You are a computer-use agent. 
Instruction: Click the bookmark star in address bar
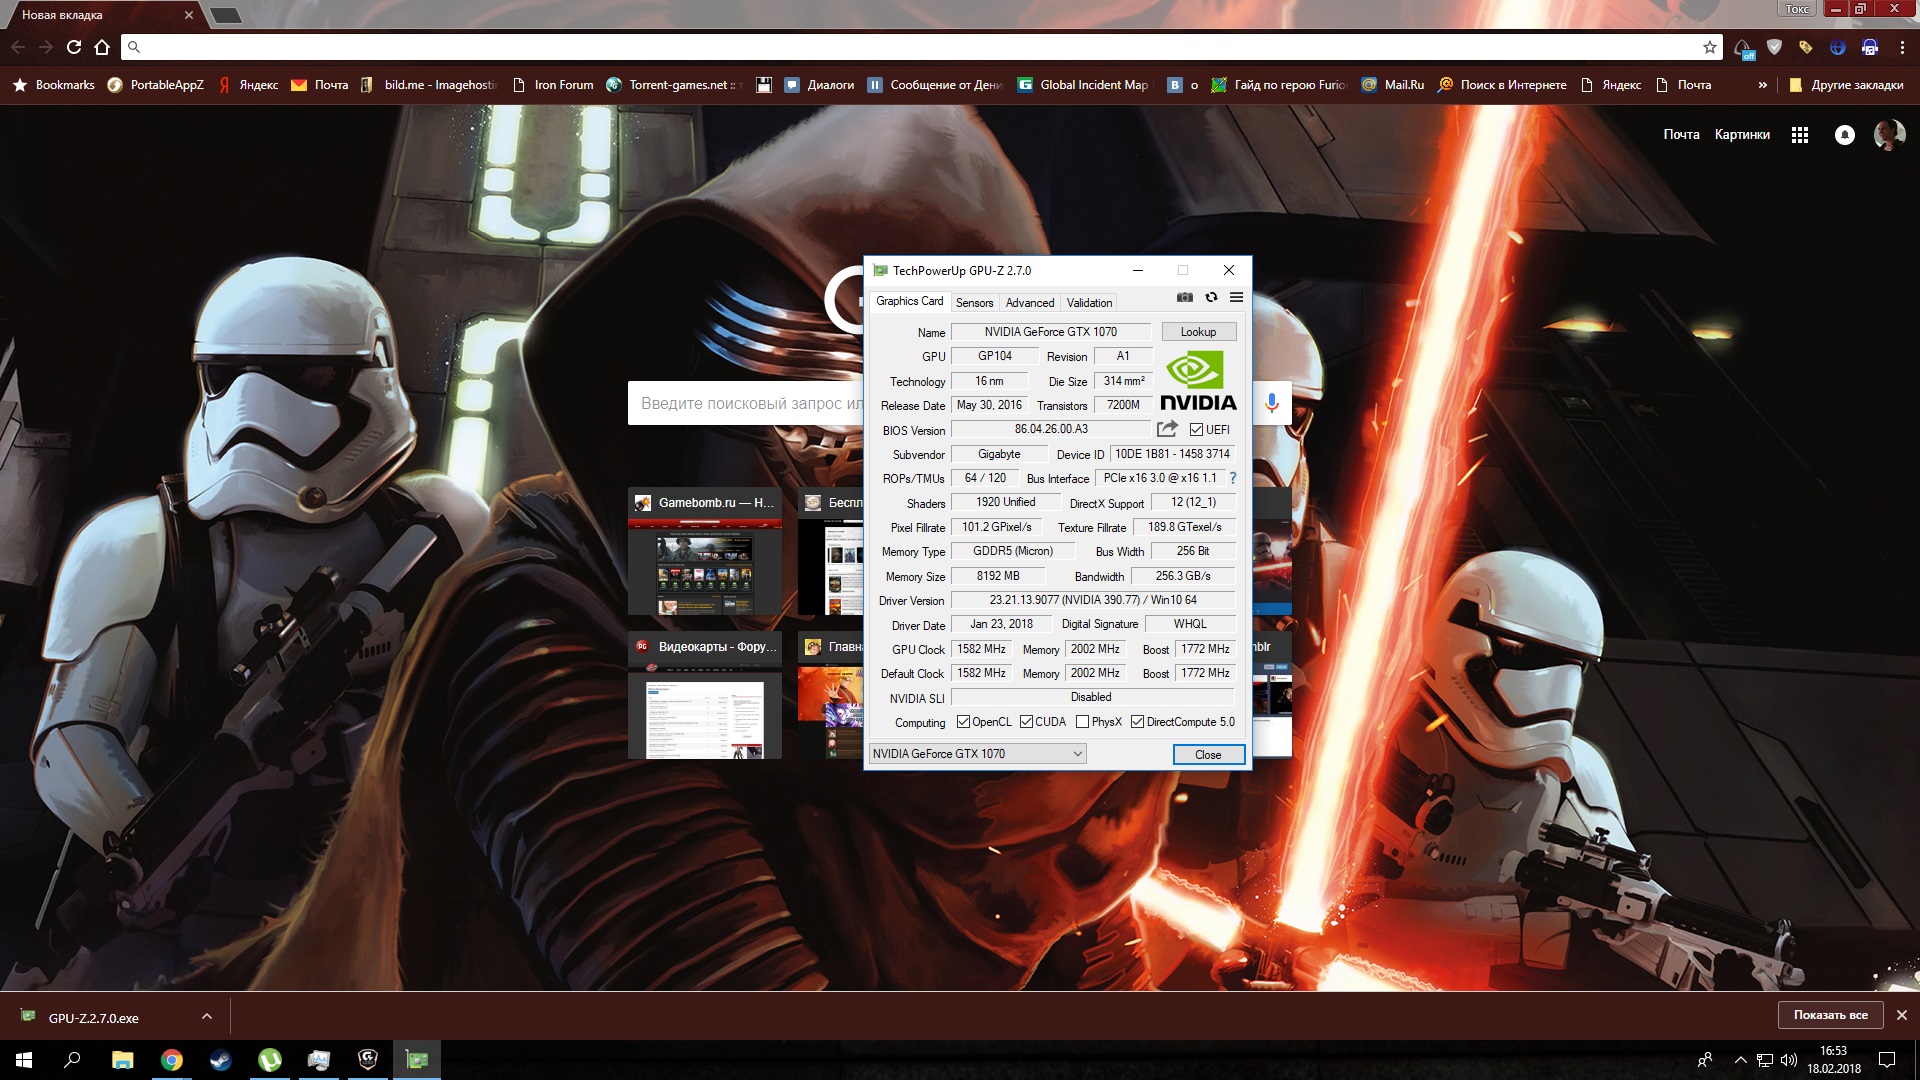point(1710,47)
